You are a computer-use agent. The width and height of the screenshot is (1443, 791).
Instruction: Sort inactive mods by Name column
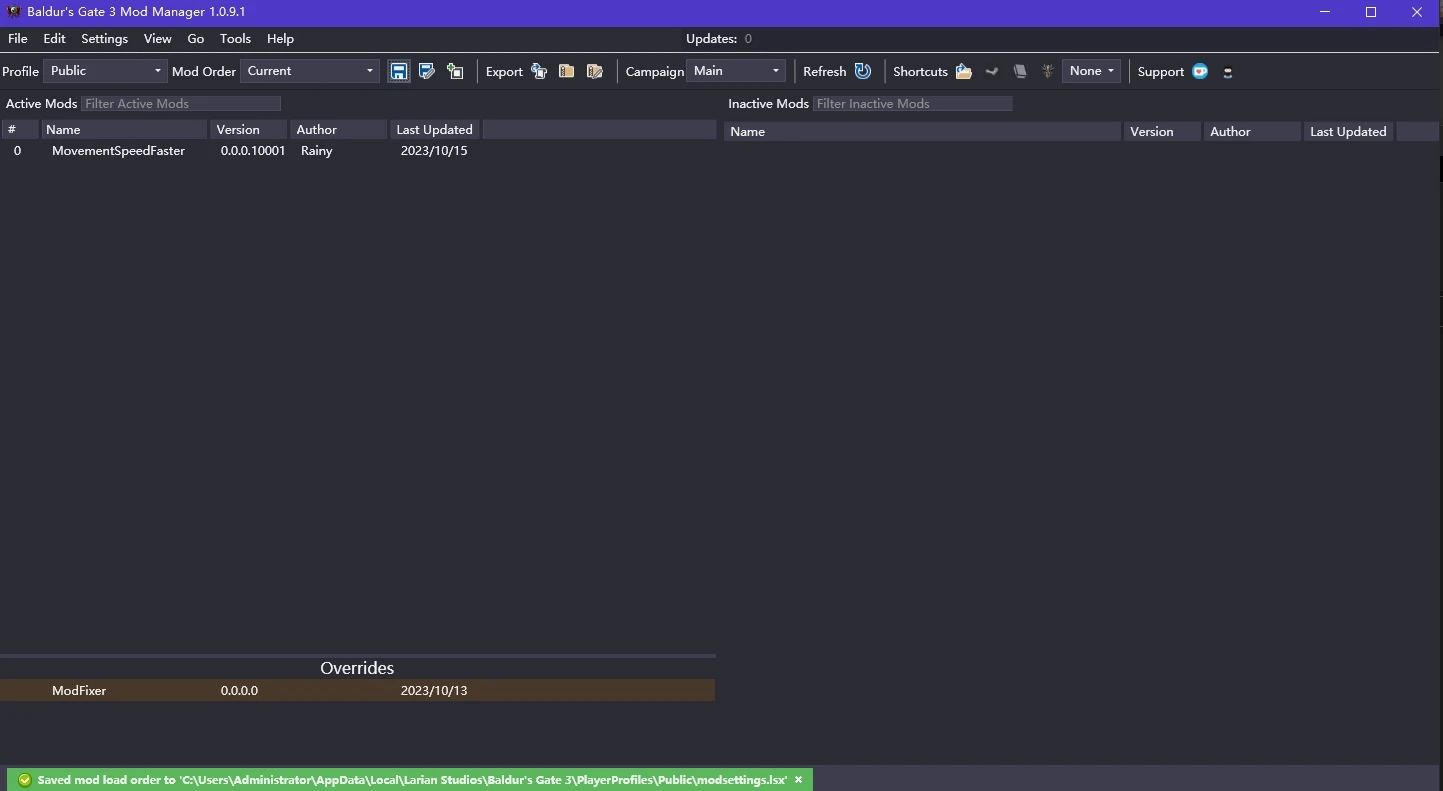pyautogui.click(x=922, y=131)
